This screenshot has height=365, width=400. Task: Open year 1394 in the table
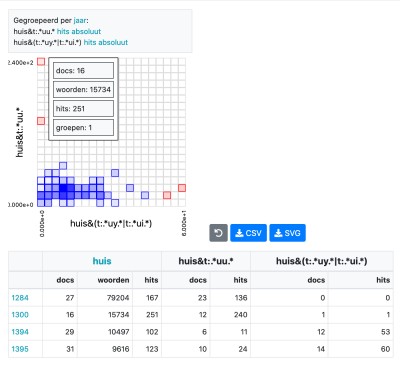pos(20,332)
